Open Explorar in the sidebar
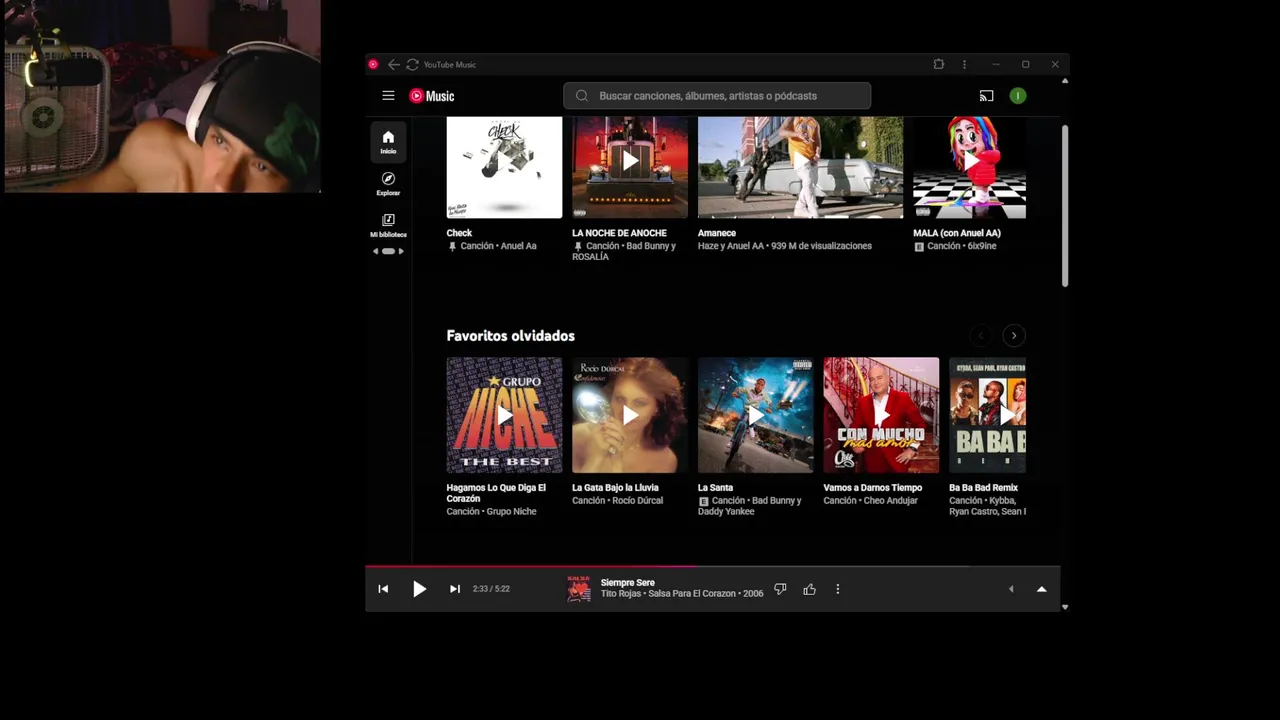The width and height of the screenshot is (1280, 720). [x=388, y=184]
